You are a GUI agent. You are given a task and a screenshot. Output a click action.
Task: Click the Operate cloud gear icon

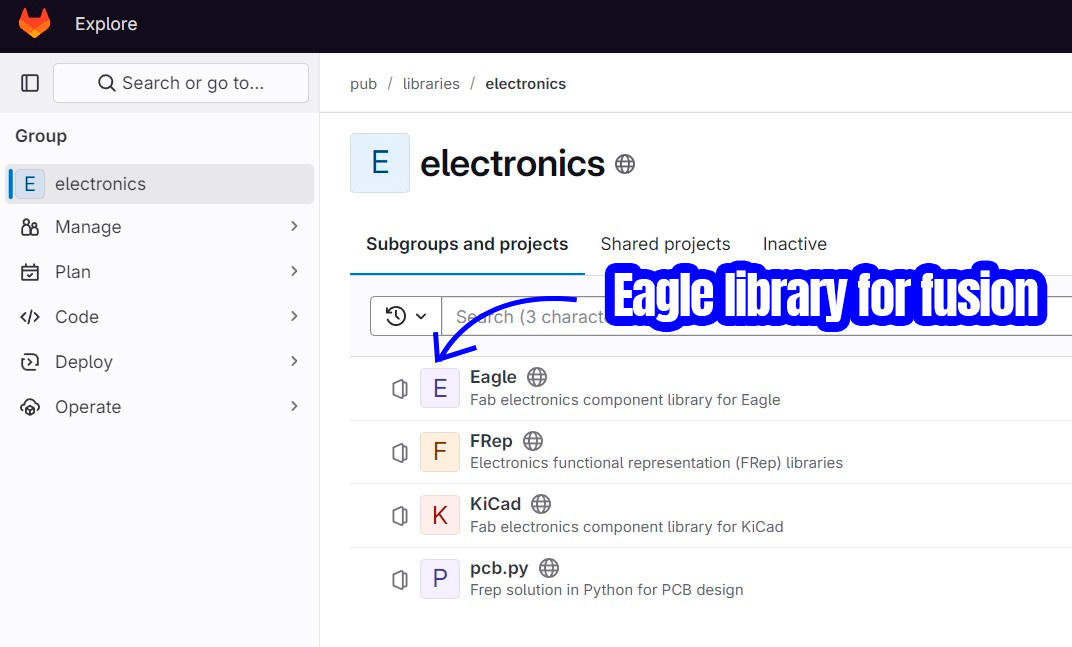tap(30, 407)
